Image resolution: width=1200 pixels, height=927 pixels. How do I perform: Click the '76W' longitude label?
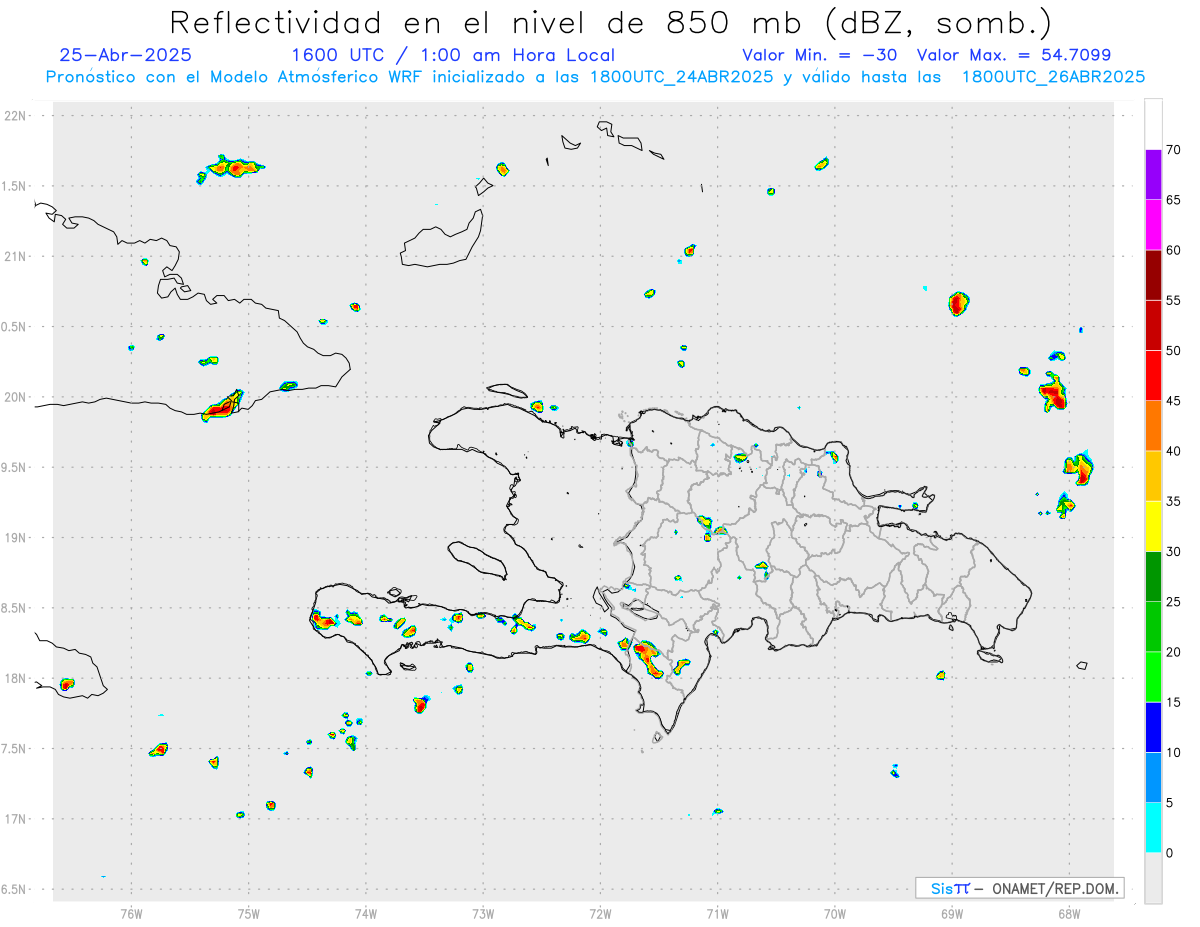pyautogui.click(x=131, y=914)
